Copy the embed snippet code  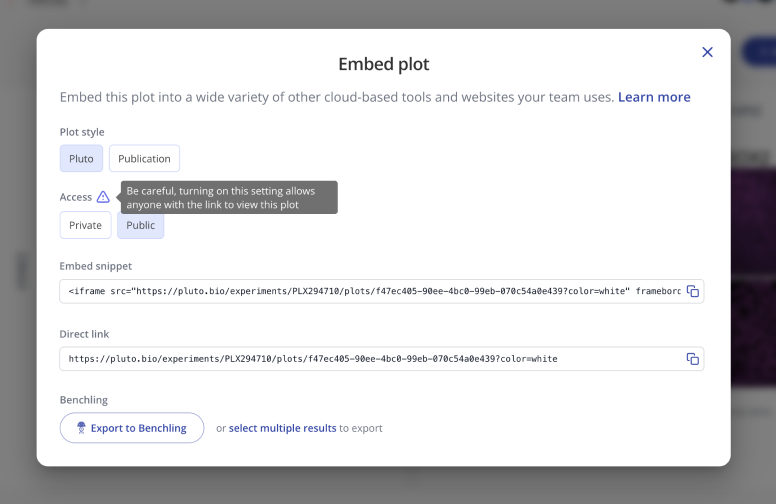pos(692,292)
